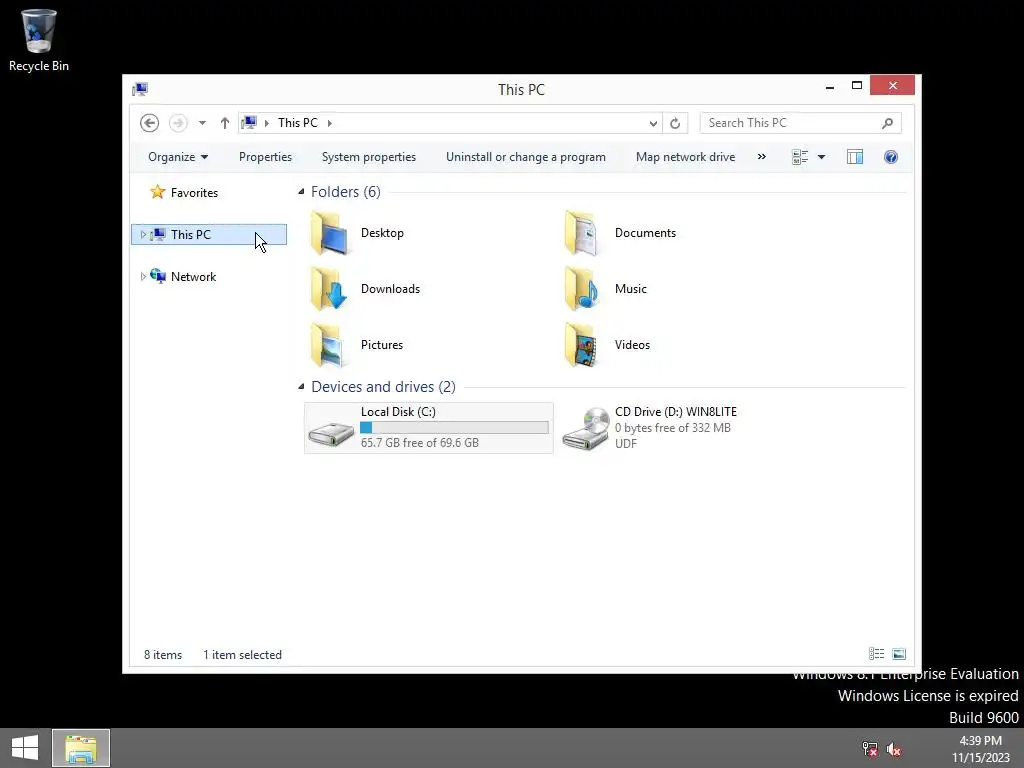
Task: Click the Forward arrow navigation button
Action: [x=178, y=123]
